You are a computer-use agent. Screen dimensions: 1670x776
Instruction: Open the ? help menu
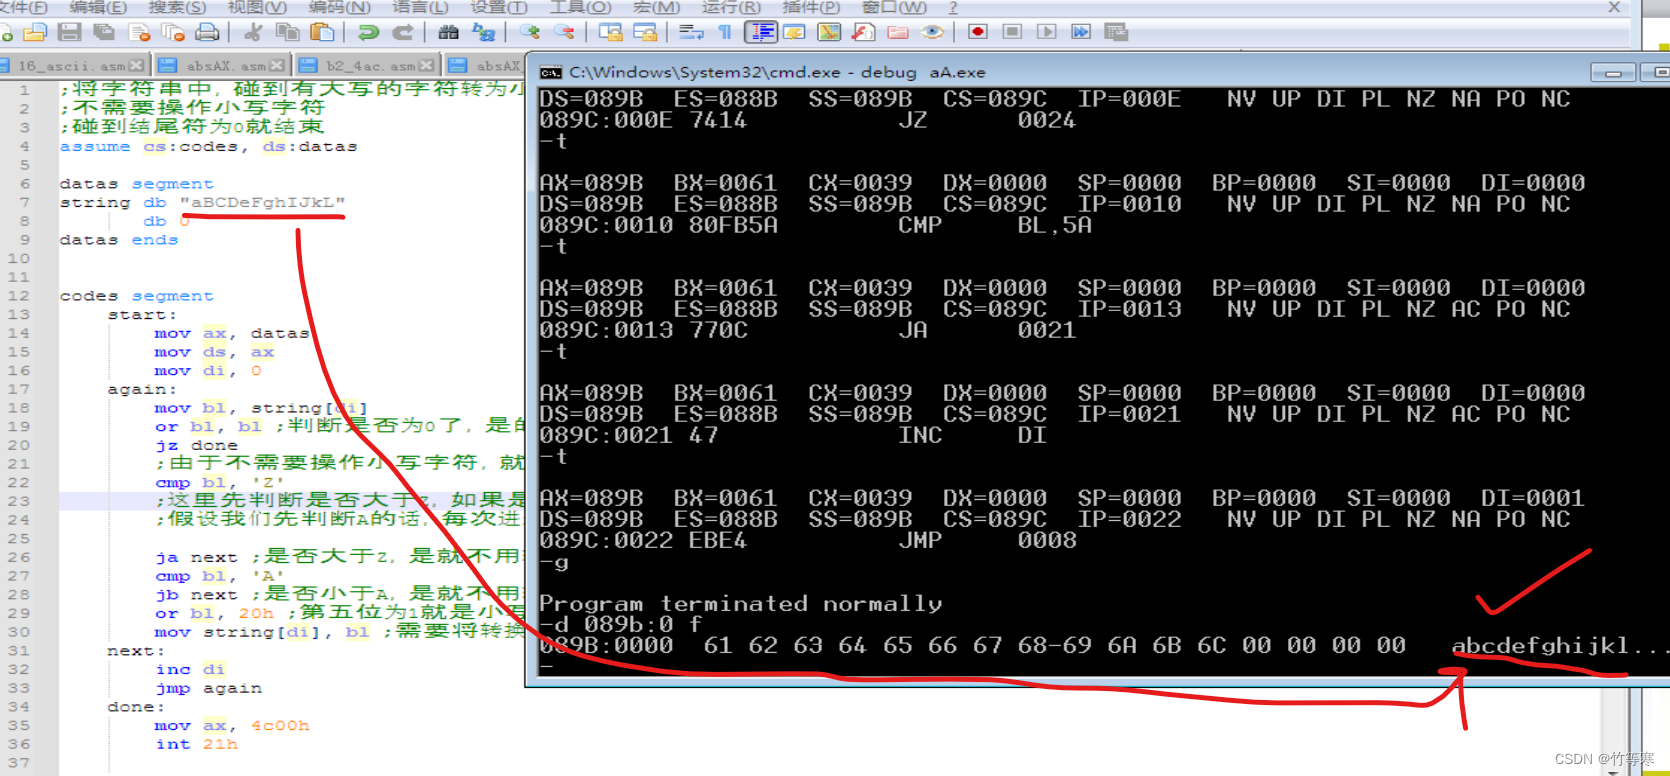tap(953, 7)
